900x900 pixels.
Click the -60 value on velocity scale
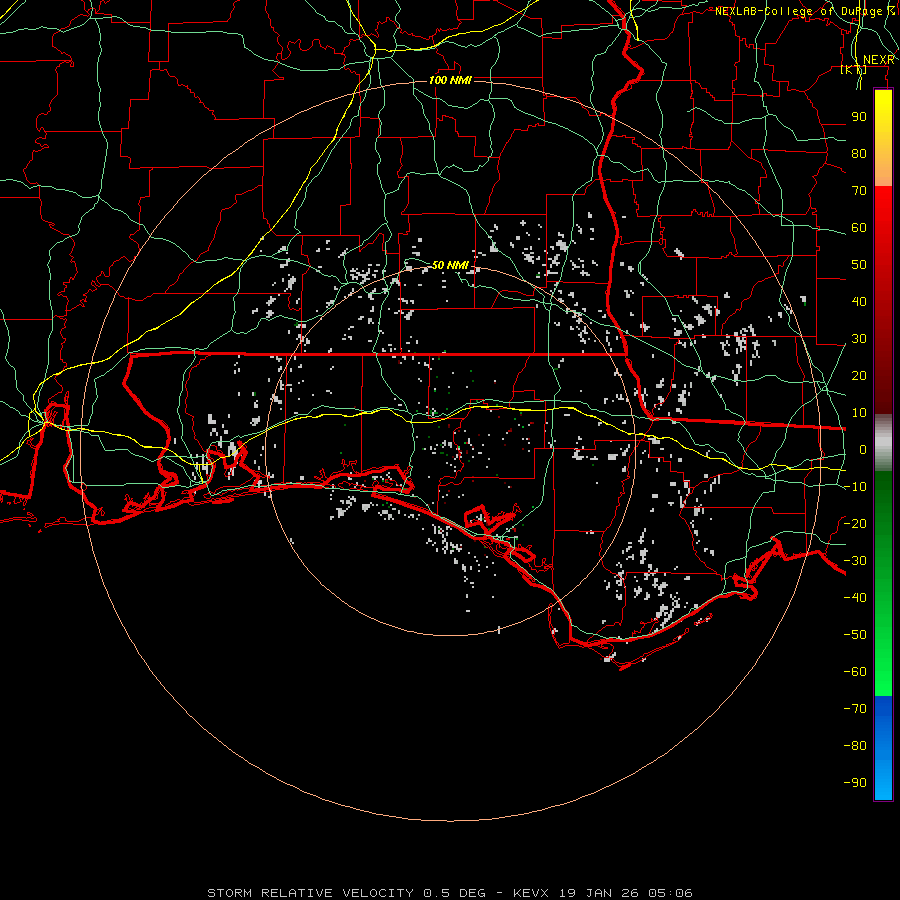click(855, 672)
